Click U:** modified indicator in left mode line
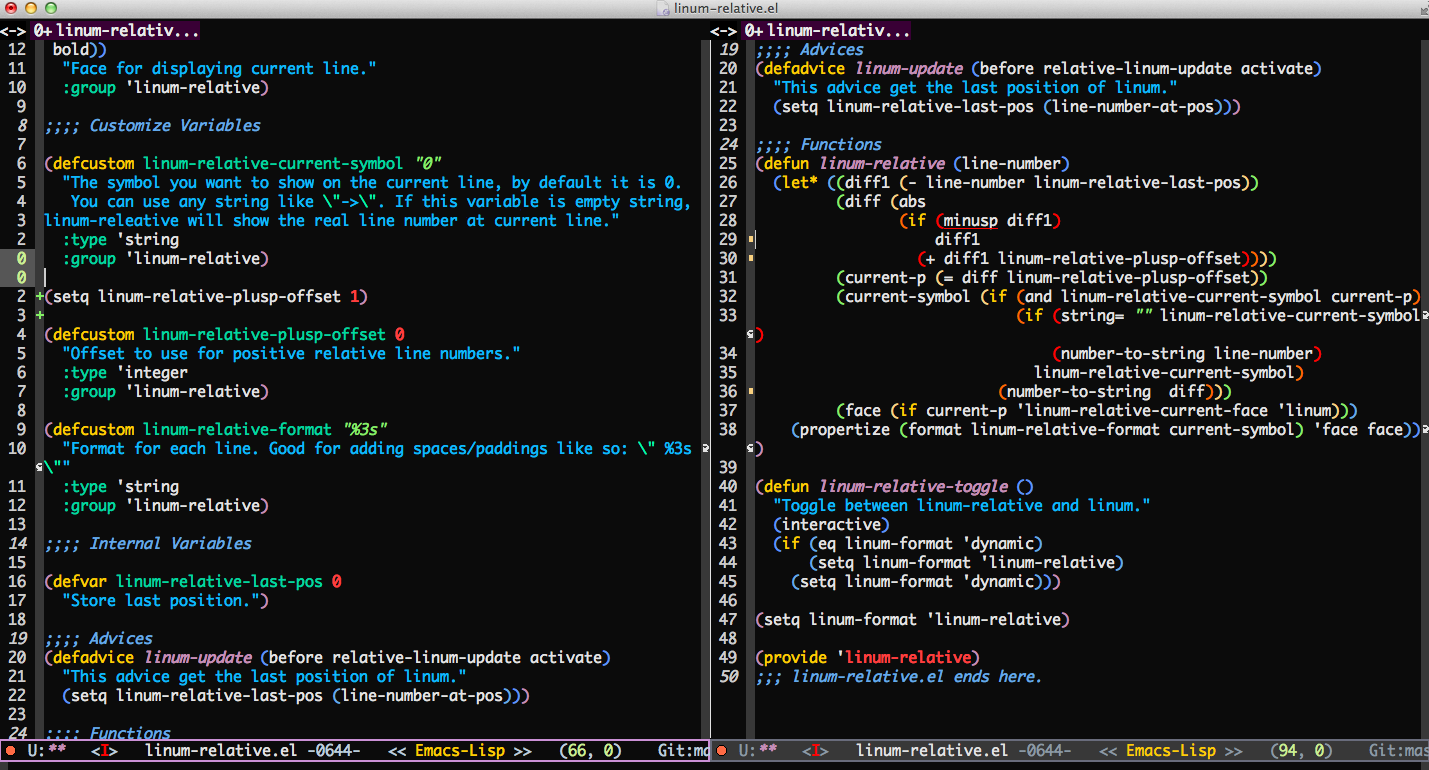The width and height of the screenshot is (1429, 770). click(46, 750)
